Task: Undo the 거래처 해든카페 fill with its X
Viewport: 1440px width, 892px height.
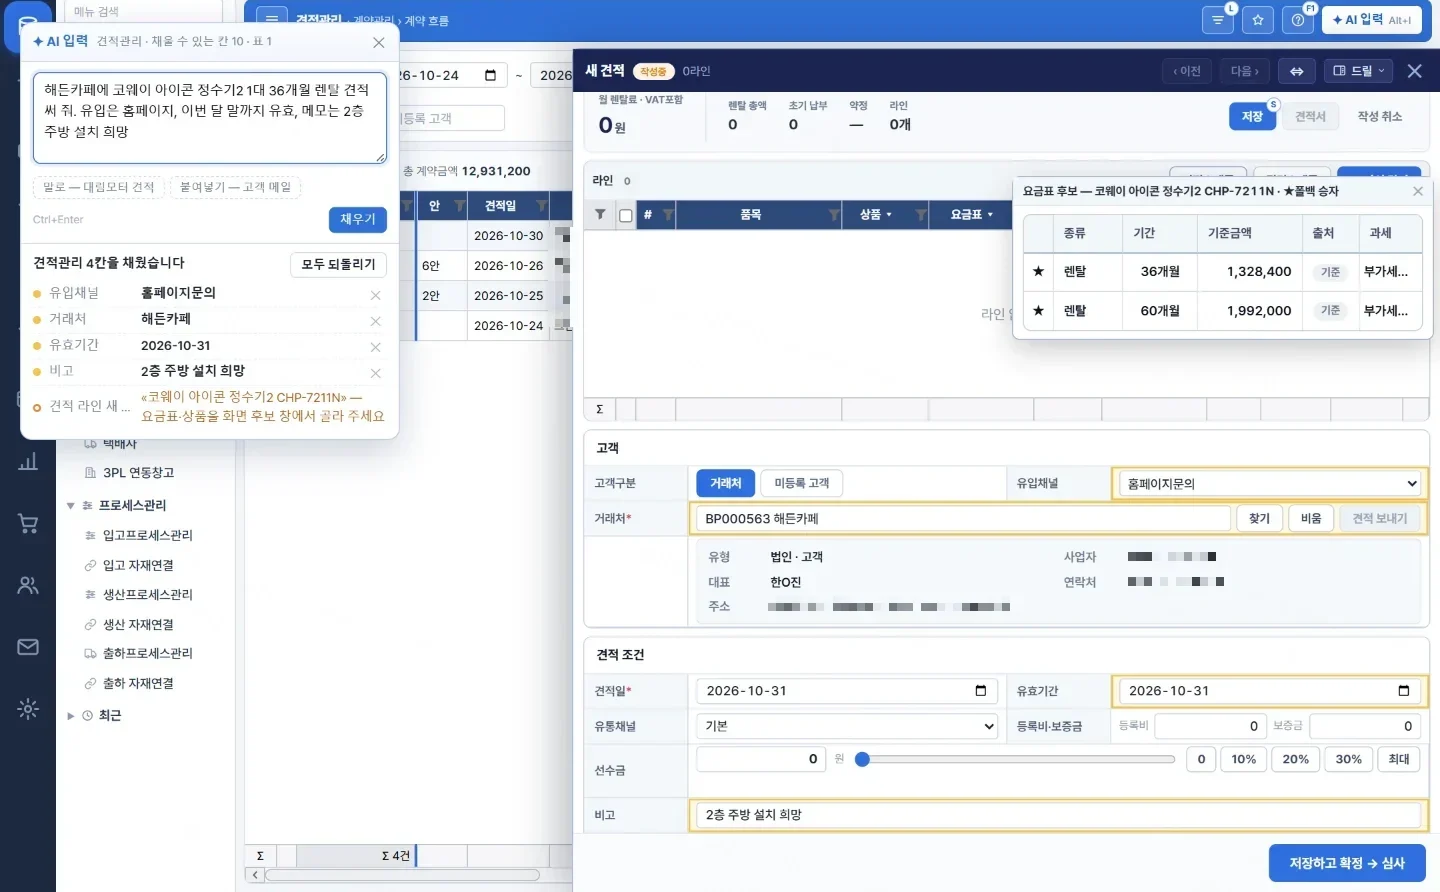Action: (x=375, y=321)
